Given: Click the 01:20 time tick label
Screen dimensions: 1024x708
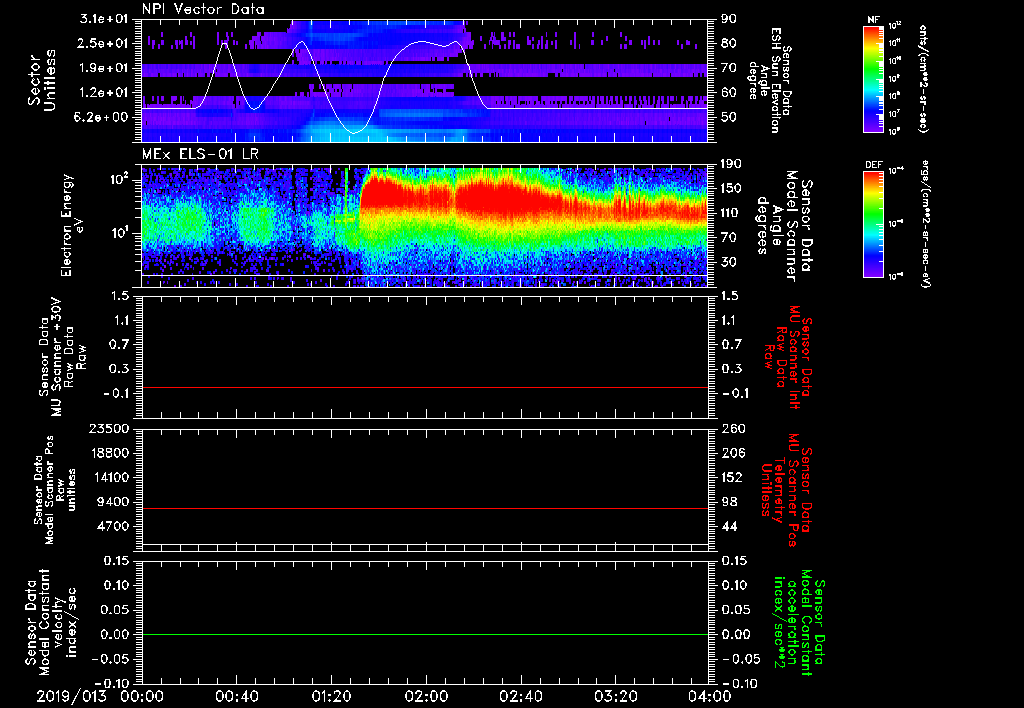Looking at the screenshot, I should [331, 696].
